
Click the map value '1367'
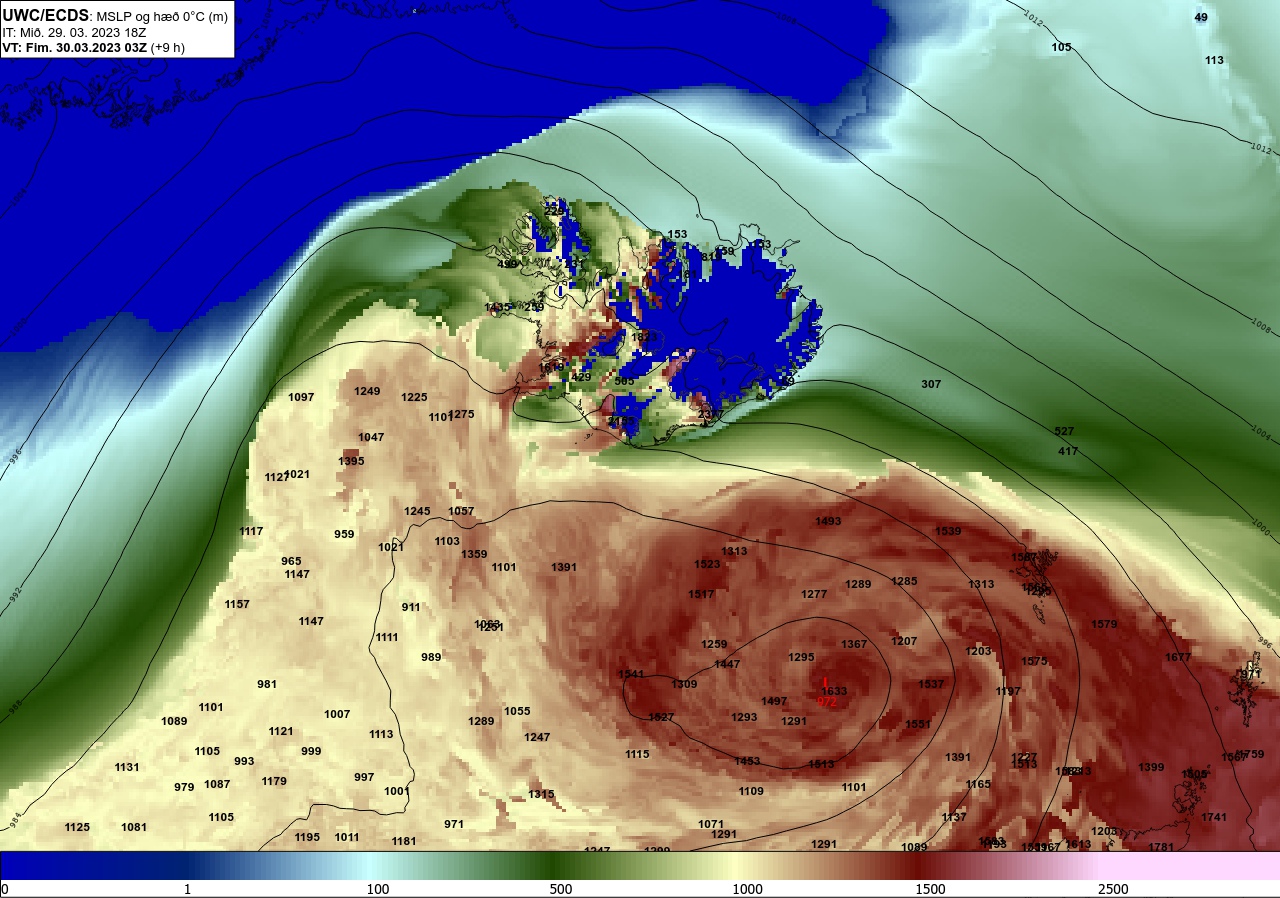click(x=854, y=644)
